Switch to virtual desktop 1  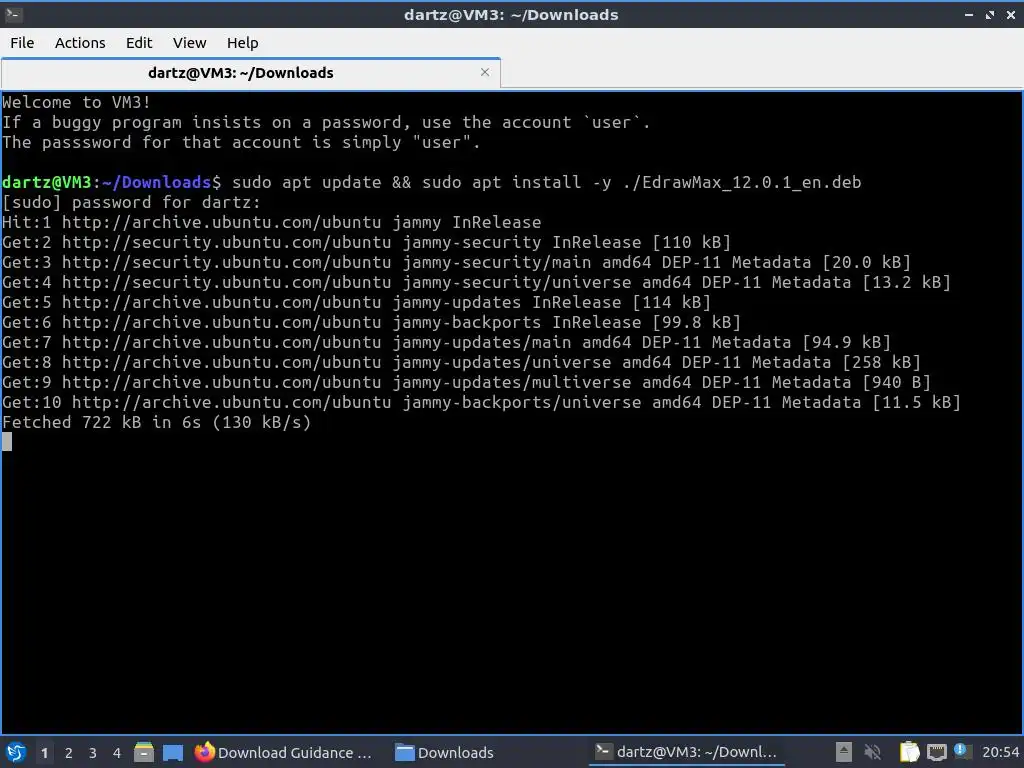[44, 753]
